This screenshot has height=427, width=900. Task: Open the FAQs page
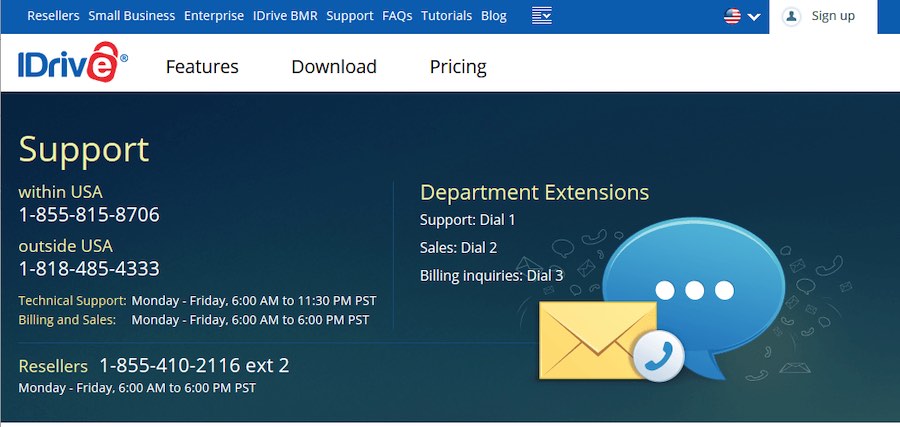397,16
